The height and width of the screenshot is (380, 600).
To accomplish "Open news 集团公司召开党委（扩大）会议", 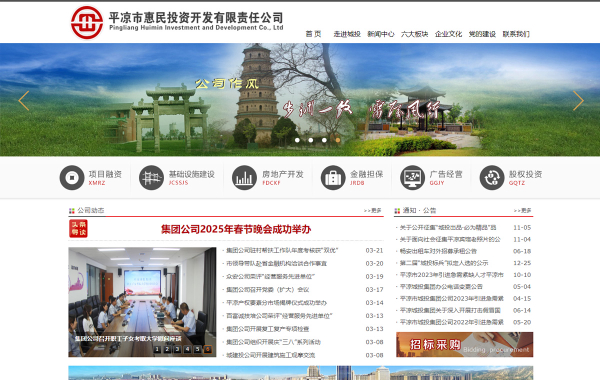I will pyautogui.click(x=267, y=290).
